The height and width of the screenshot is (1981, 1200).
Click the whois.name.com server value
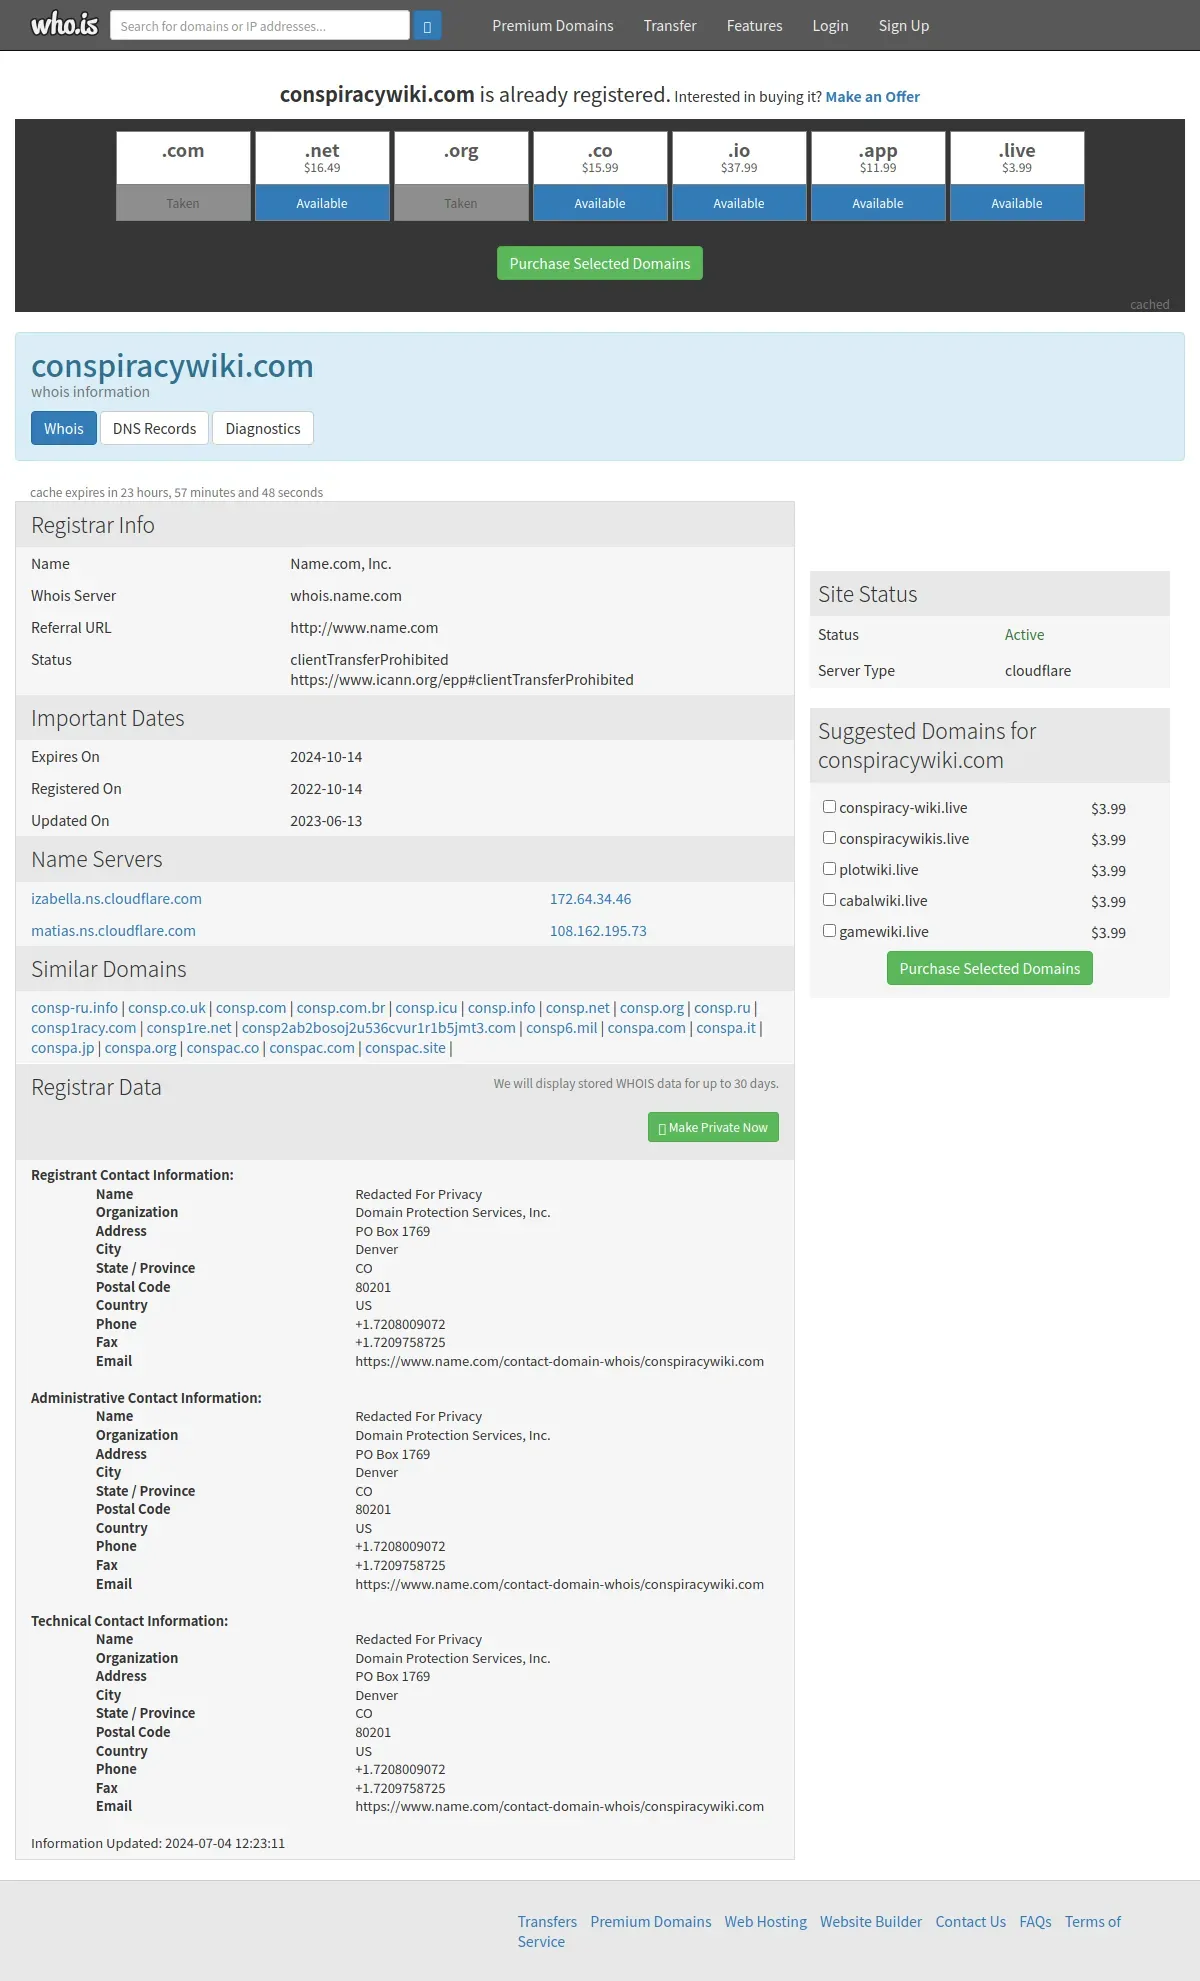click(x=346, y=596)
